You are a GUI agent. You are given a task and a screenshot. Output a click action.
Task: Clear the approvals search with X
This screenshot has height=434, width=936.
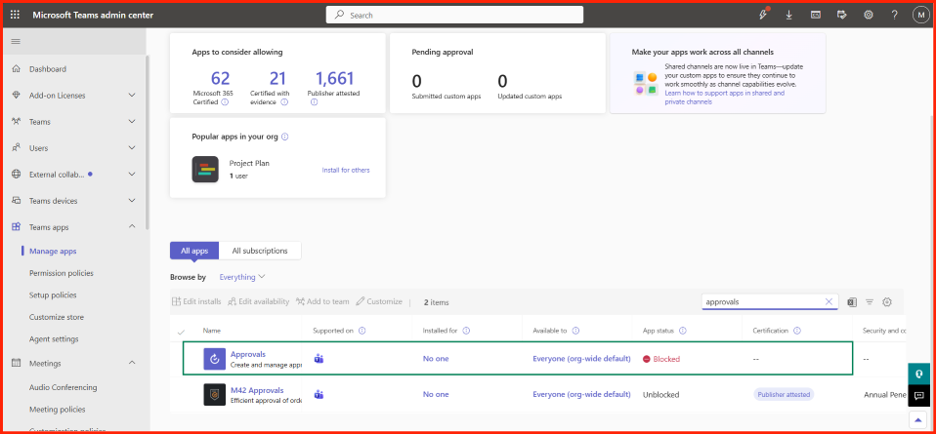pos(829,301)
